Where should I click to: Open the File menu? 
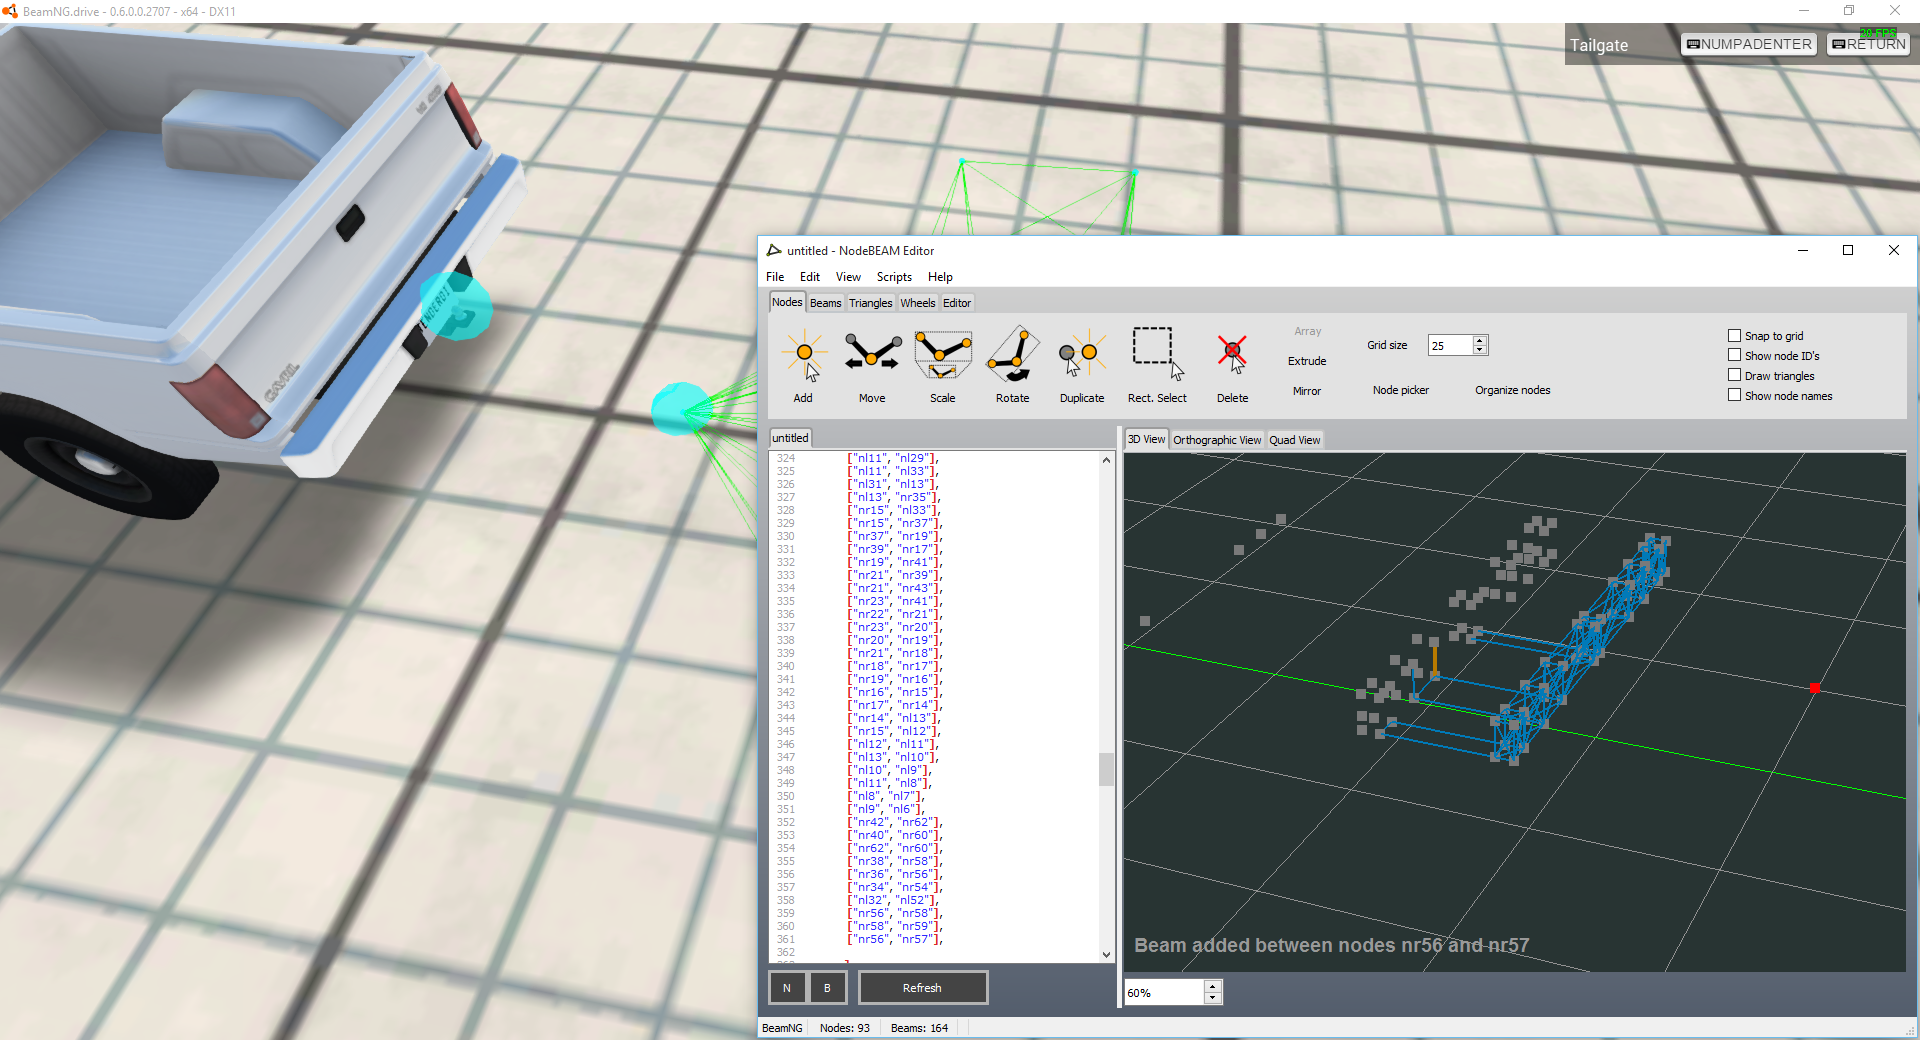point(775,277)
